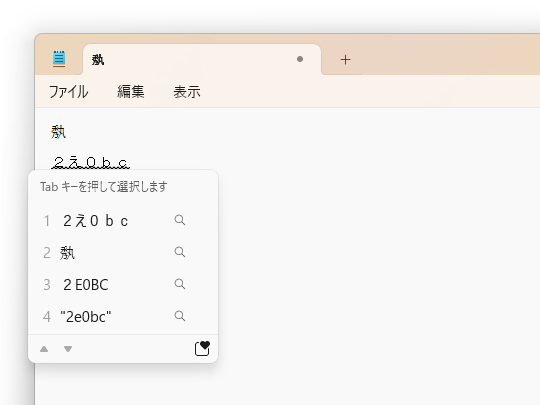Viewport: 540px width, 405px height.
Task: Click the "Tab キーを押して選択します" hint text
Action: (x=104, y=187)
